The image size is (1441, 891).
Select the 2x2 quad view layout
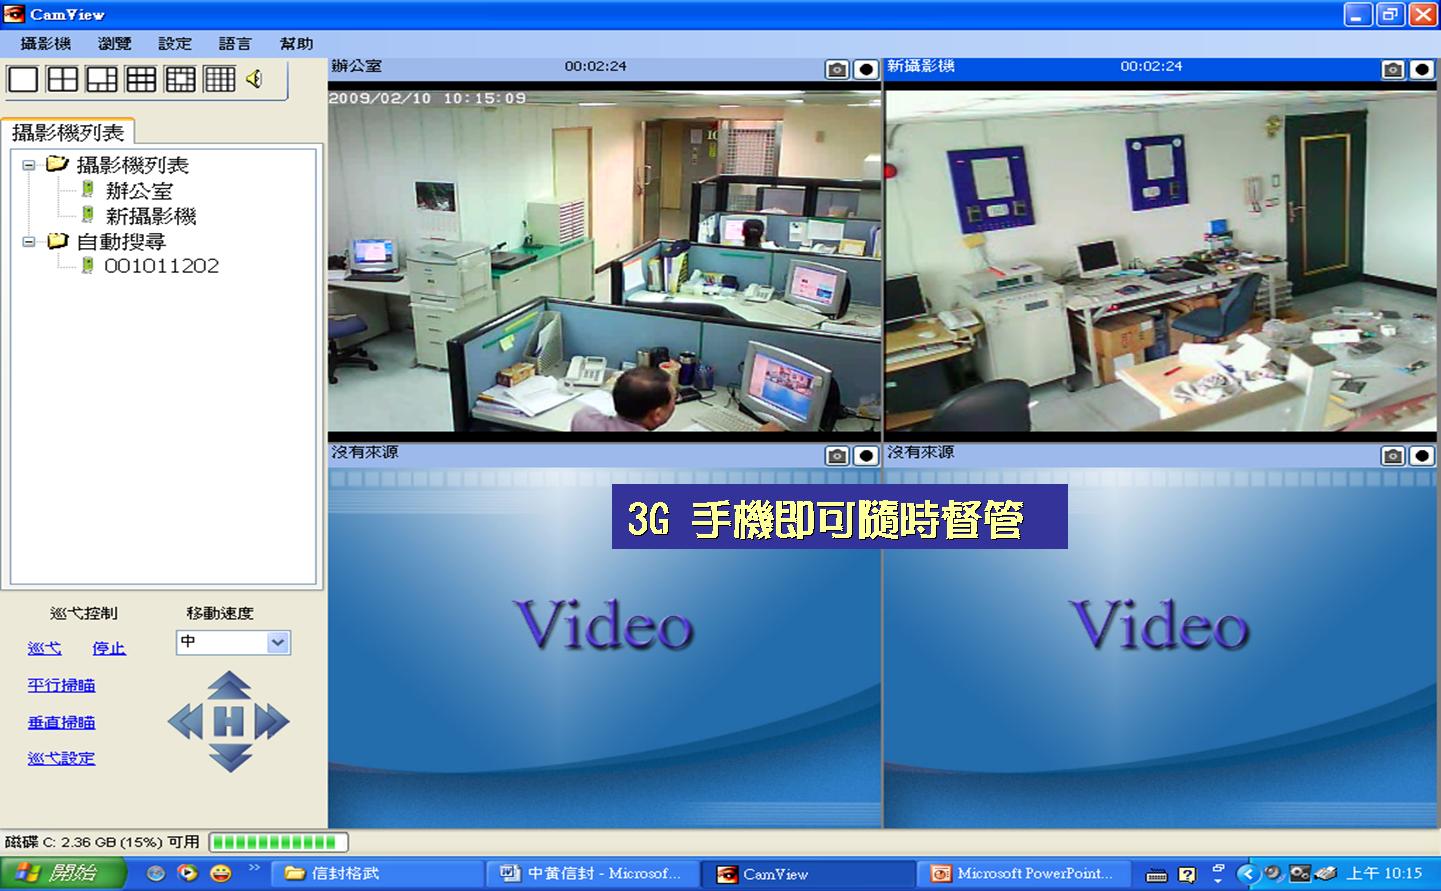click(62, 79)
